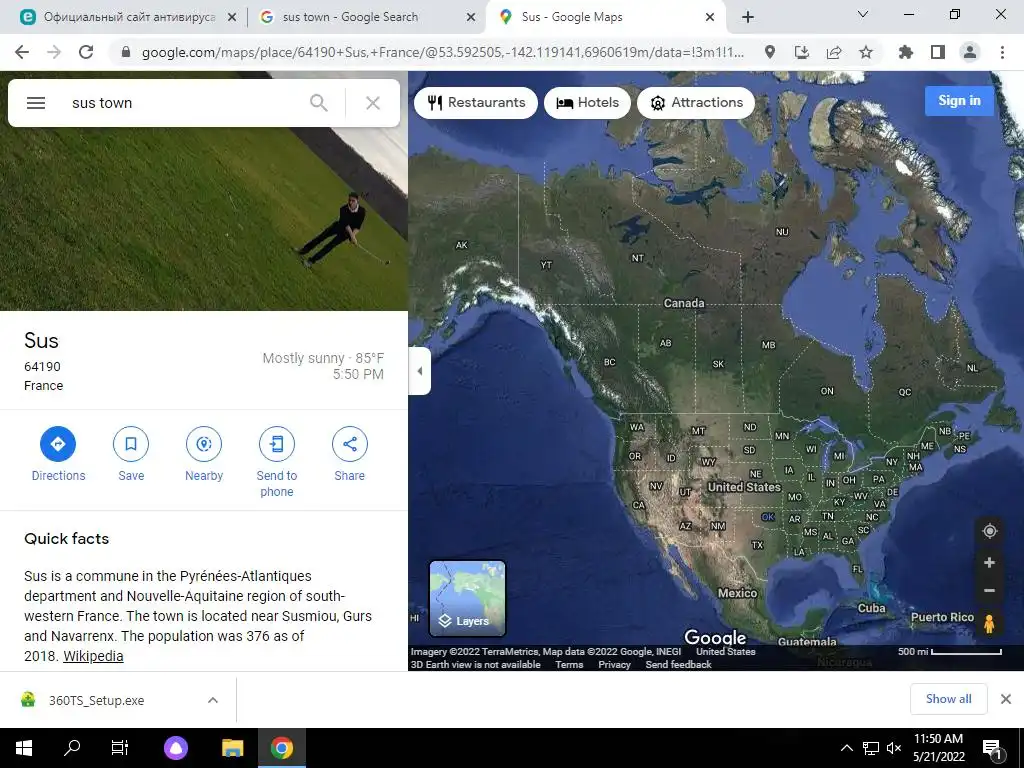Open Windows taskbar search
1024x768 pixels.
click(x=72, y=748)
